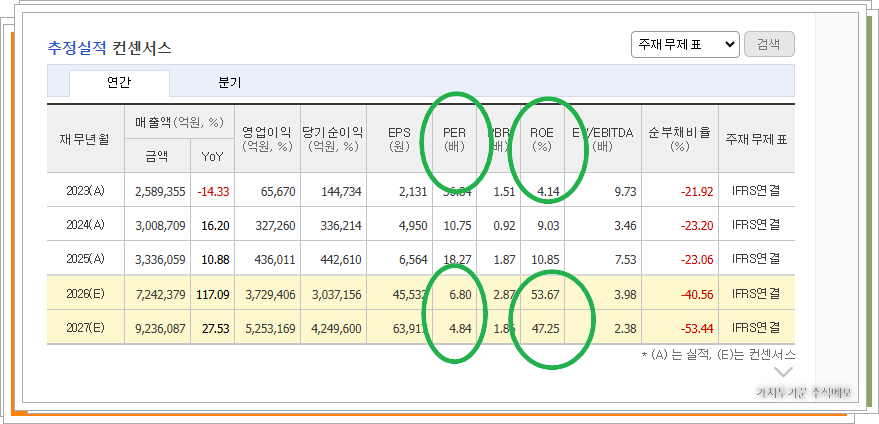Click the PBR value 0.92
Viewport: 879px width, 424px height.
tap(505, 226)
